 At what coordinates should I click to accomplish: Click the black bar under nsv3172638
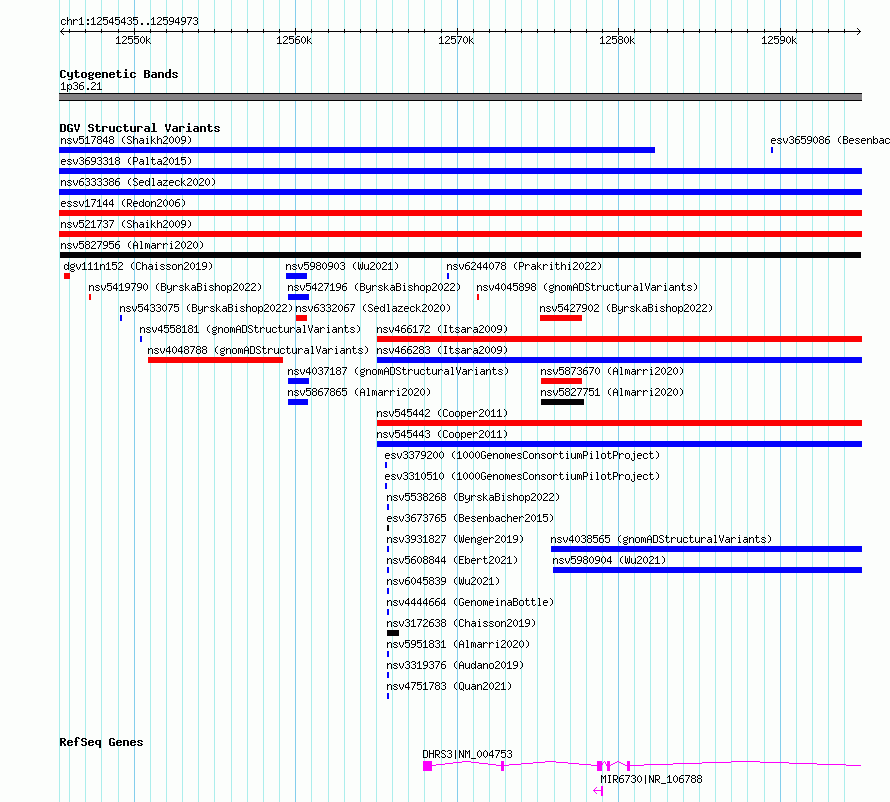click(x=393, y=633)
